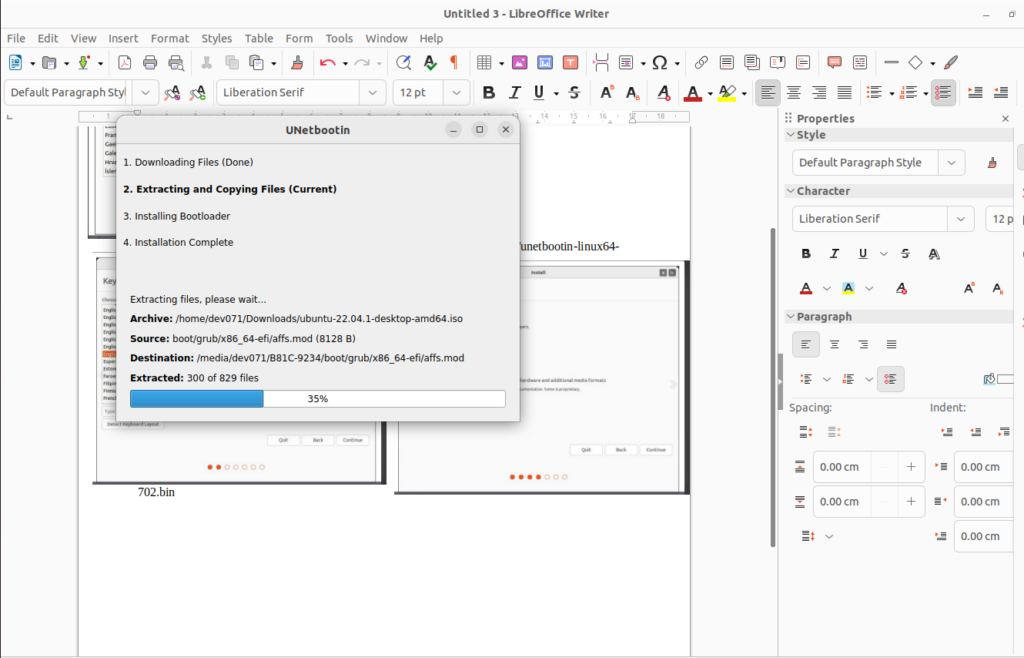Toggle Italic in the formatting toolbar
1024x658 pixels.
[515, 93]
